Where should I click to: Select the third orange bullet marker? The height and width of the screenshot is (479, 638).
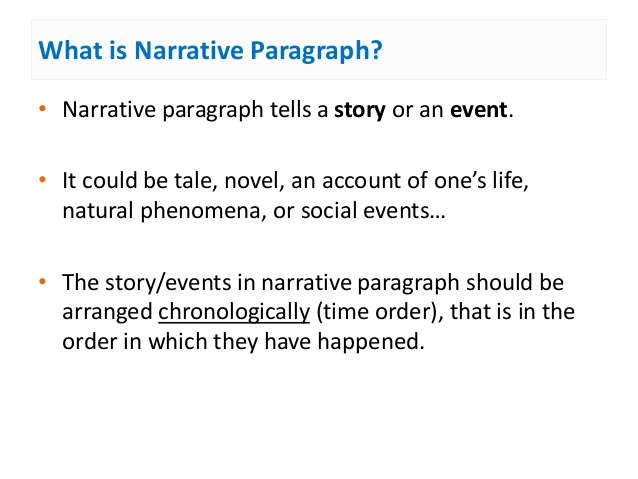pyautogui.click(x=42, y=281)
